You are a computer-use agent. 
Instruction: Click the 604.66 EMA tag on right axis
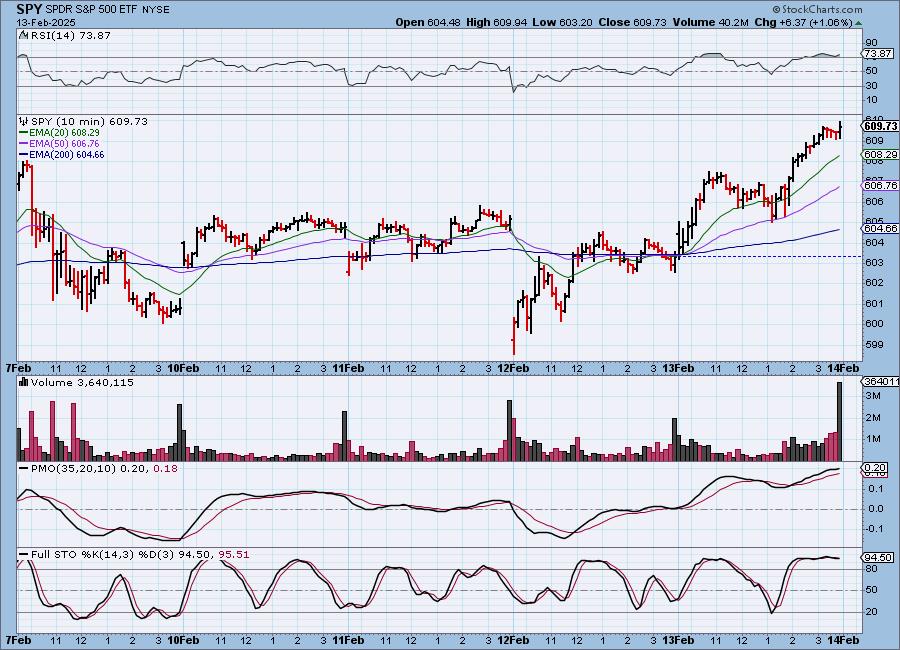pyautogui.click(x=880, y=229)
